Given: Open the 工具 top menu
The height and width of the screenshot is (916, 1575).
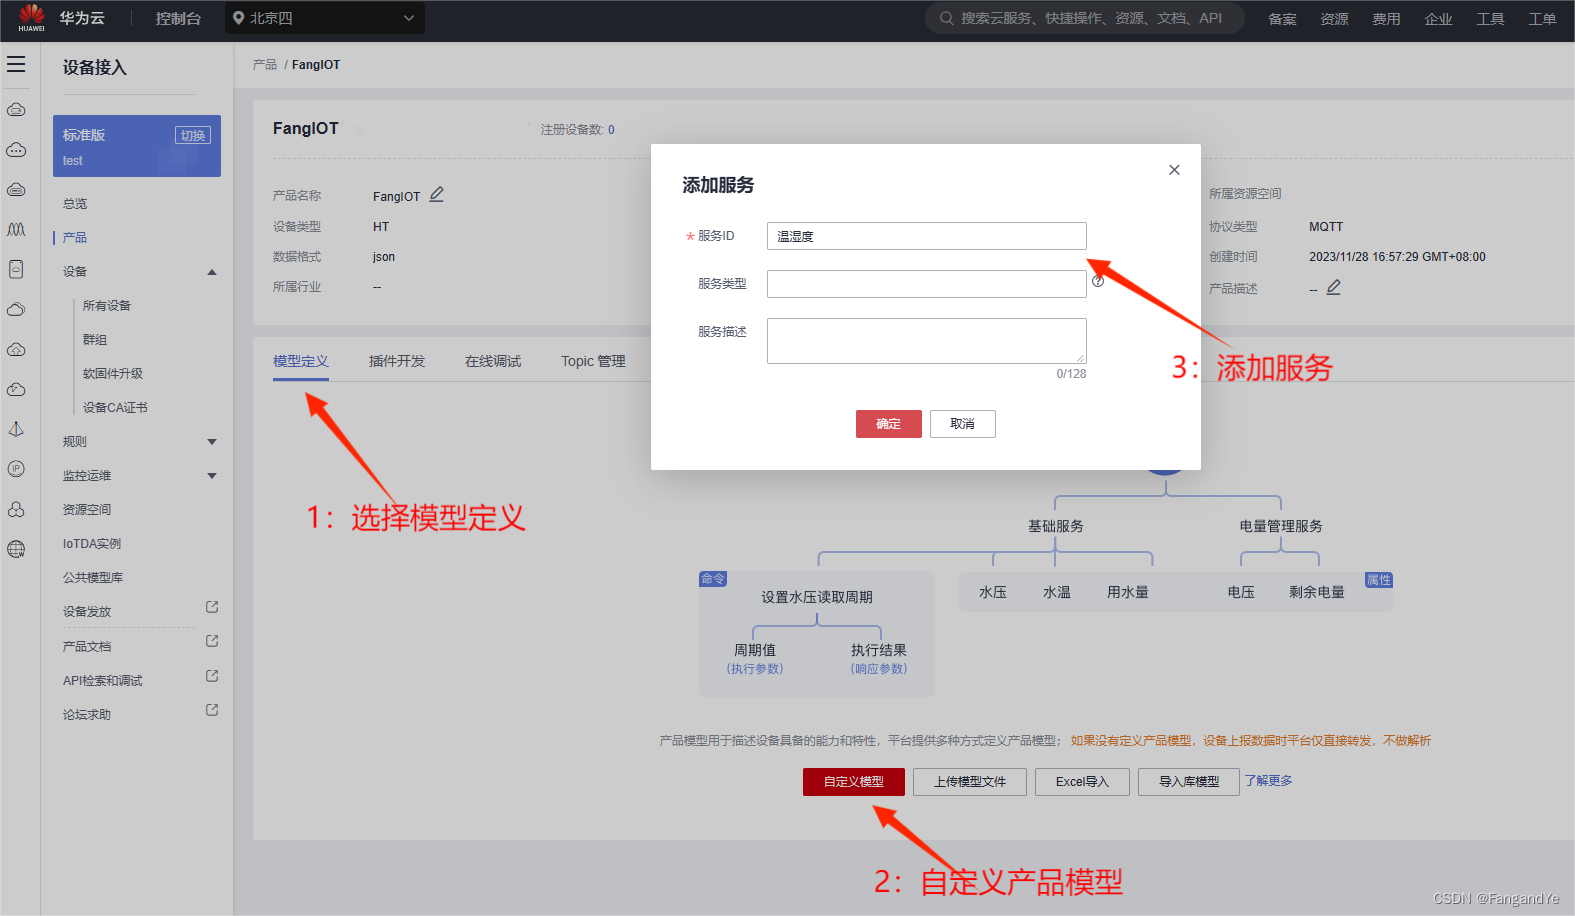Looking at the screenshot, I should [1490, 19].
